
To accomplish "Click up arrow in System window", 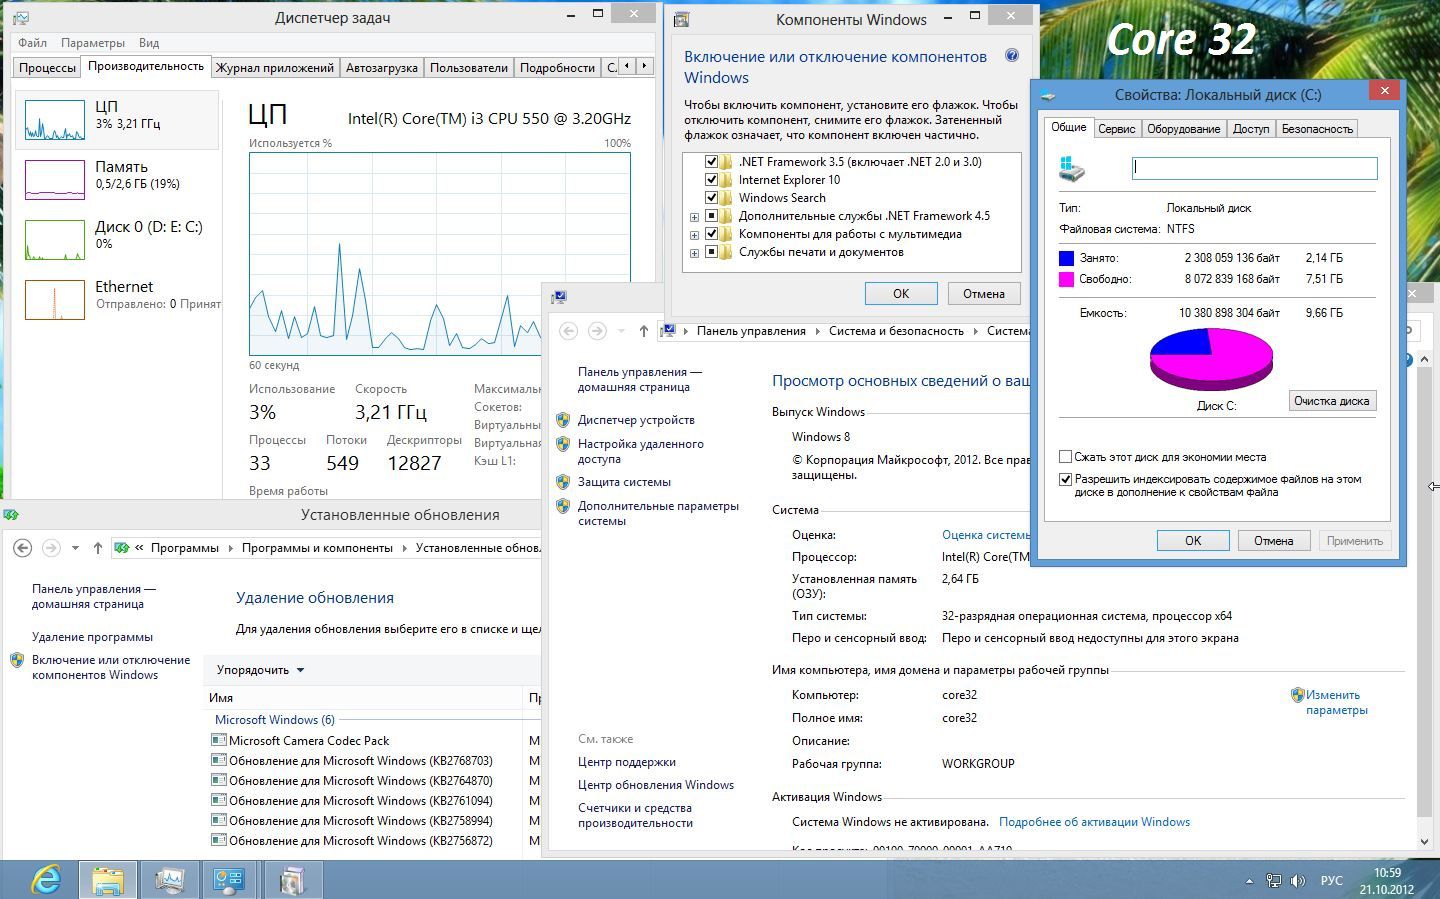I will [643, 330].
